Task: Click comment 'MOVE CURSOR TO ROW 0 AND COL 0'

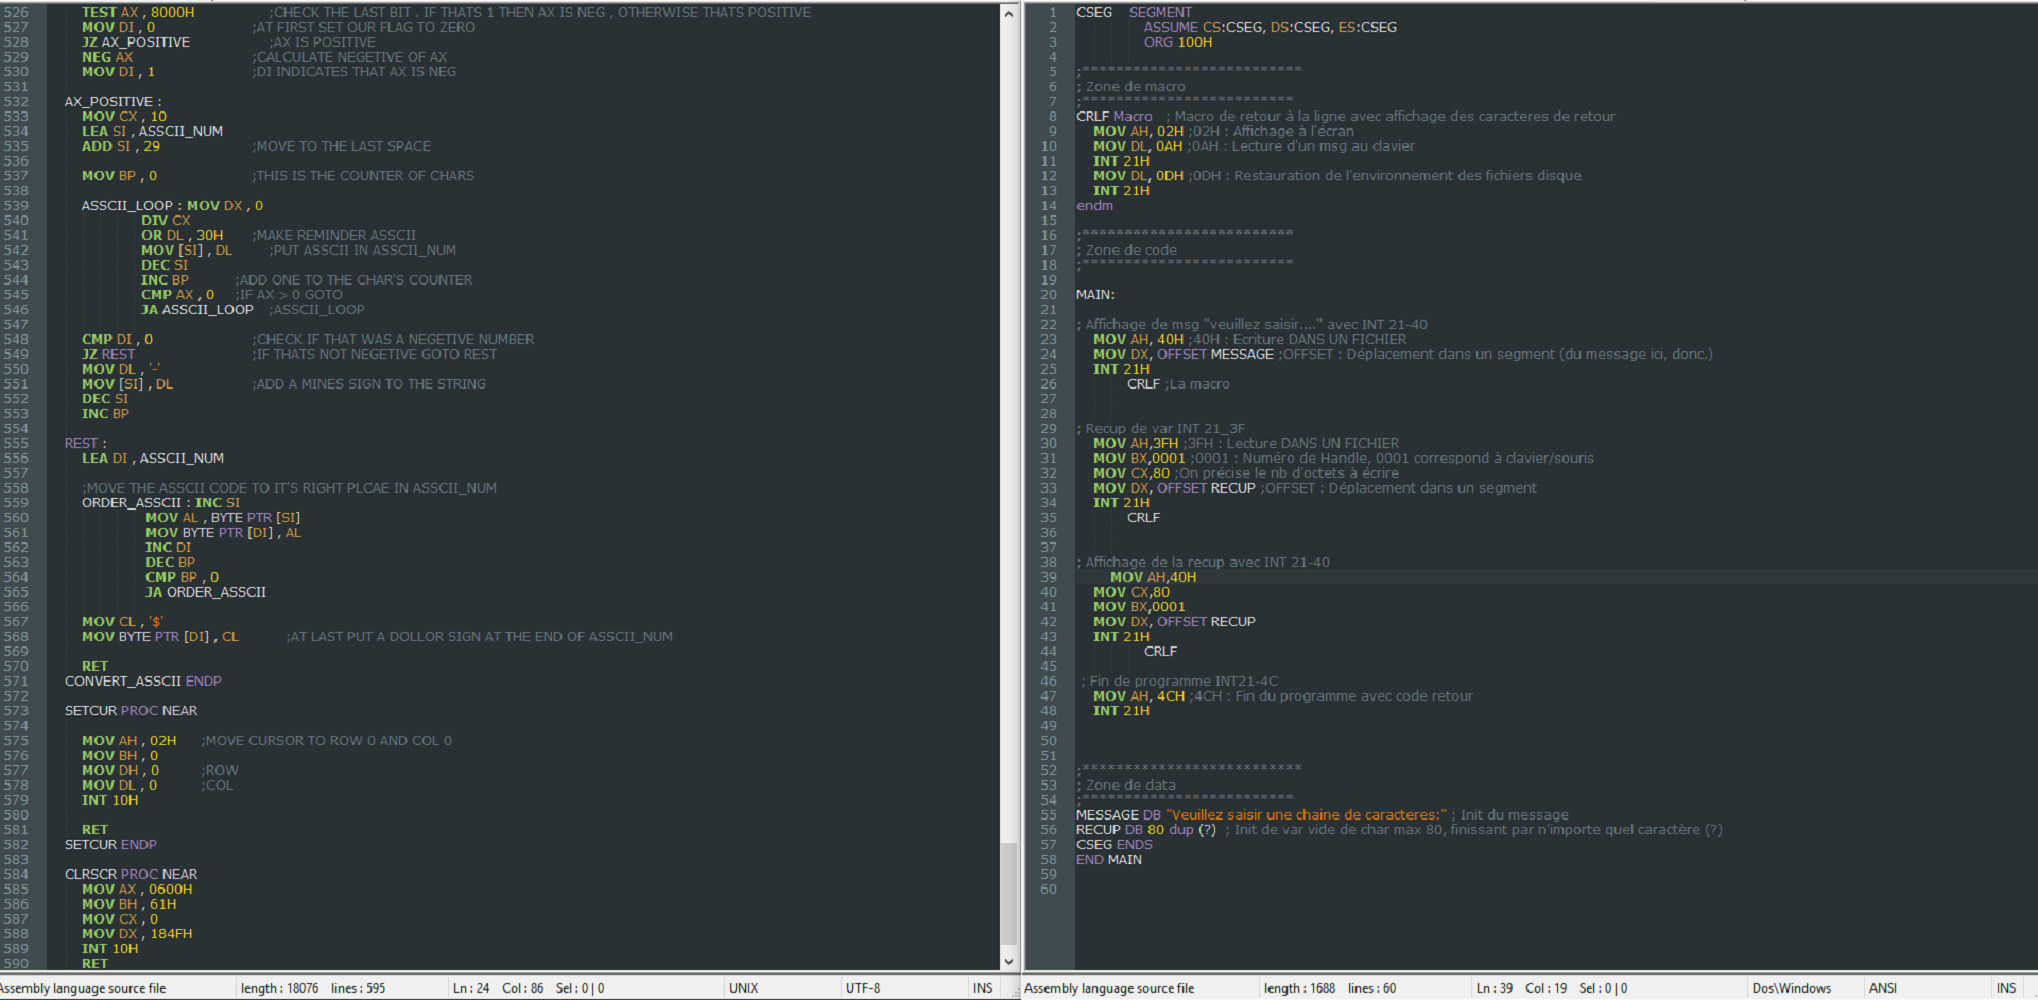Action: tap(326, 740)
